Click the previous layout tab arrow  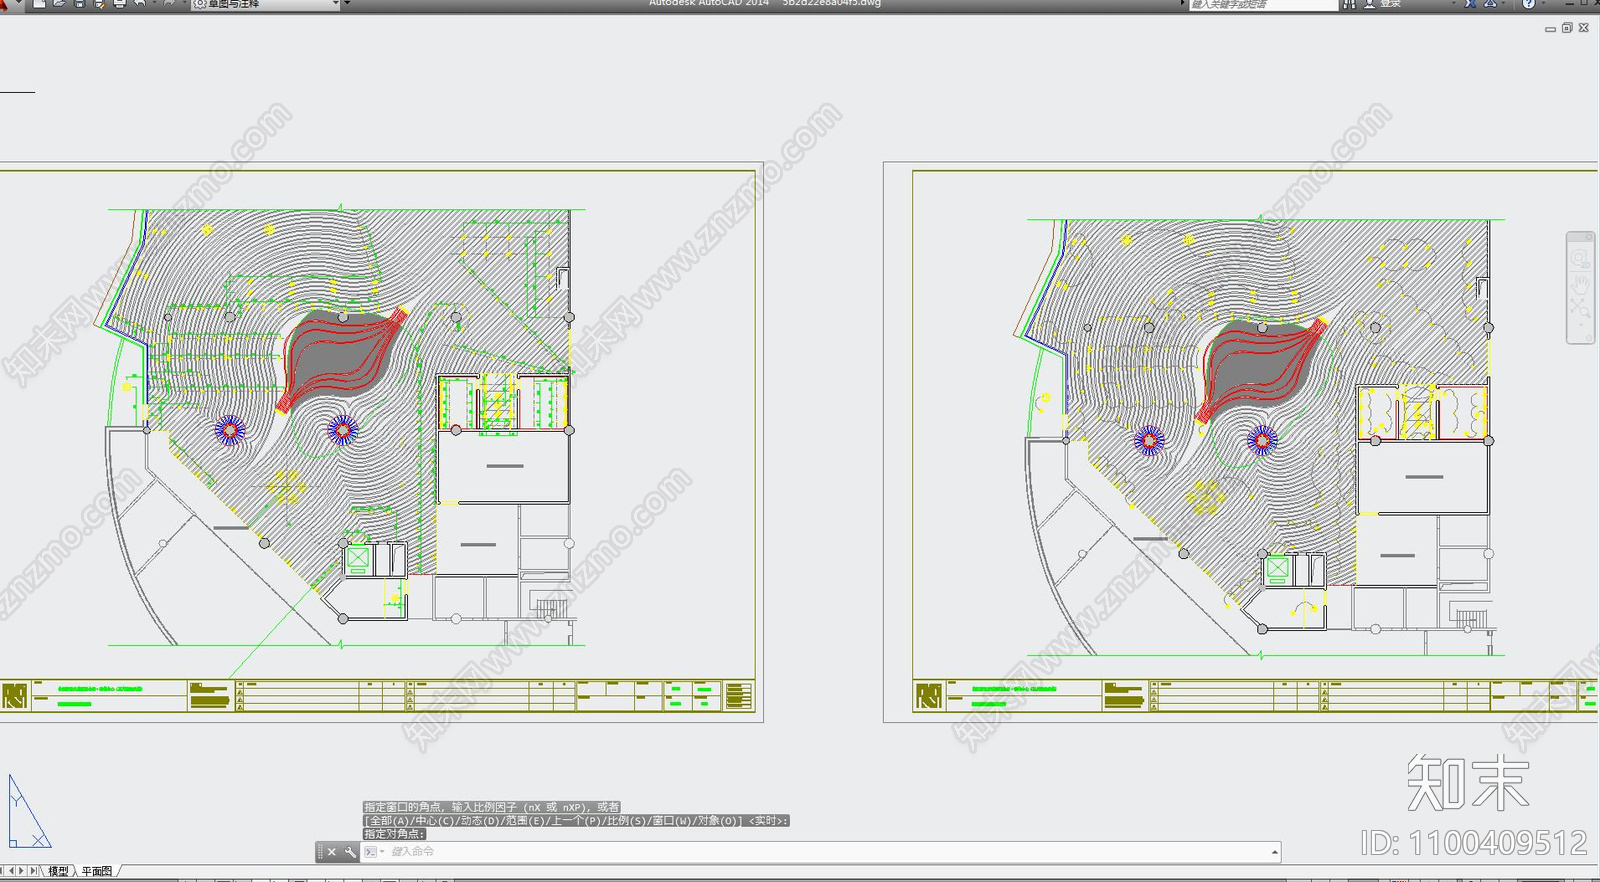click(x=11, y=871)
